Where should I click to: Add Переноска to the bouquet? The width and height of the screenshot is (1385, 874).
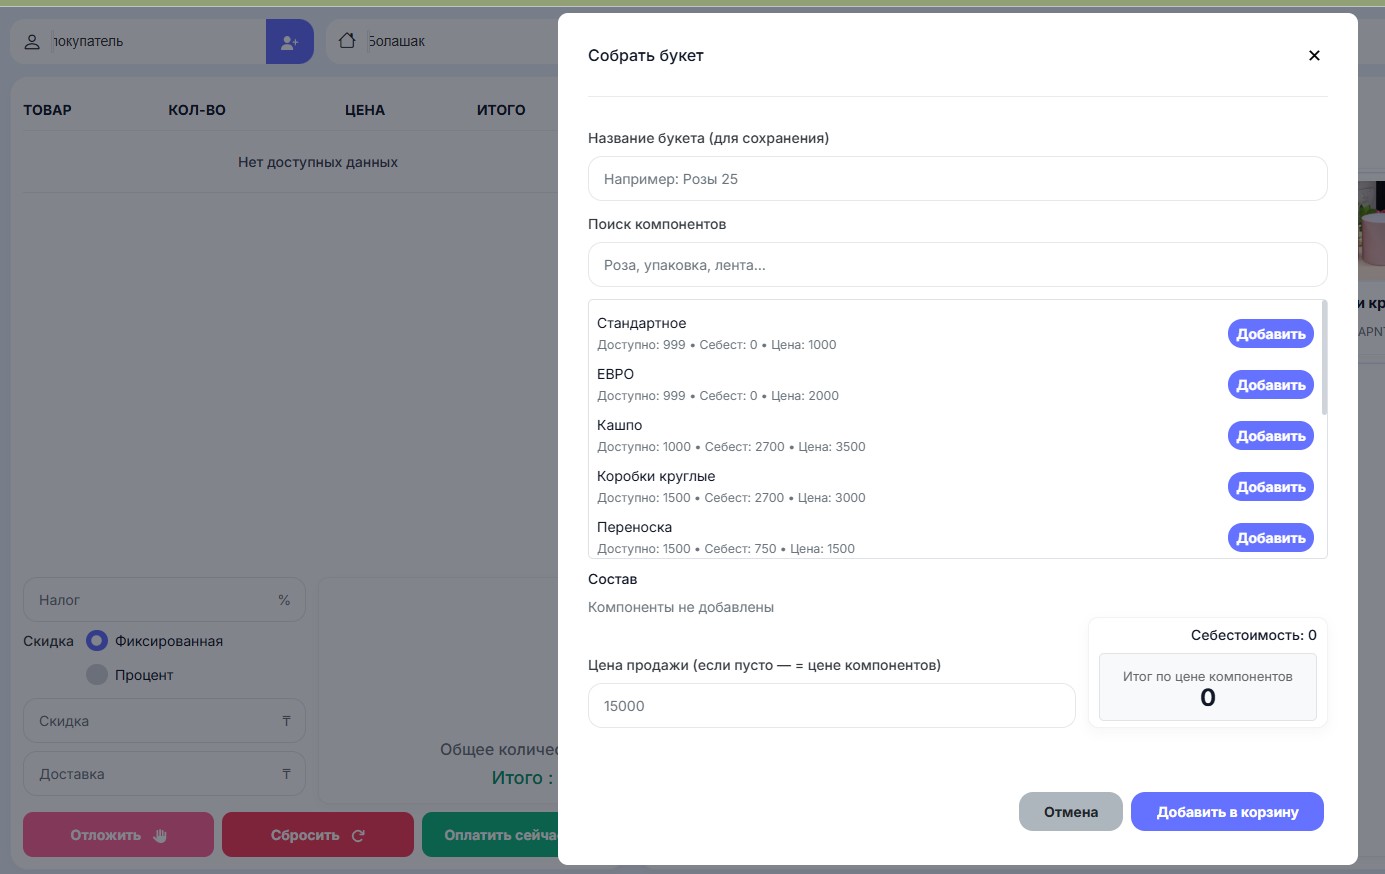[1270, 538]
